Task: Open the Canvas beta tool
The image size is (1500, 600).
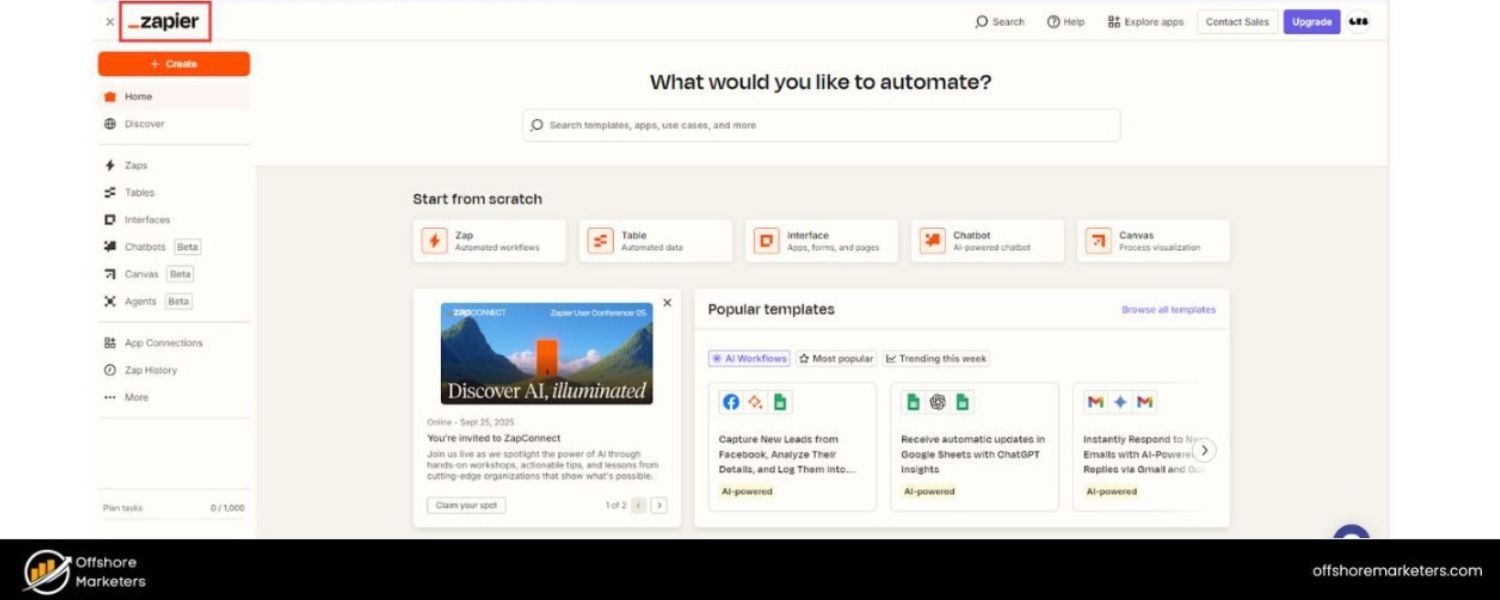Action: 141,273
